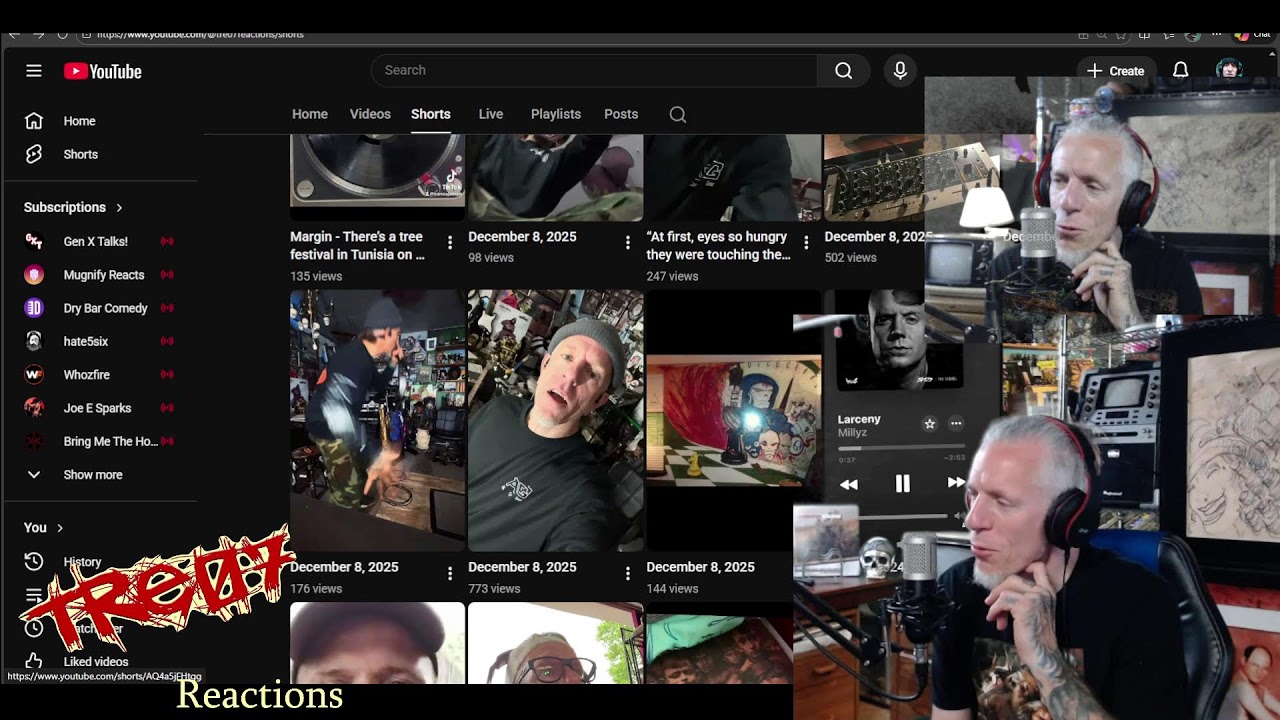This screenshot has height=720, width=1280.
Task: Open the YouTube hamburger guide menu
Action: coord(34,71)
